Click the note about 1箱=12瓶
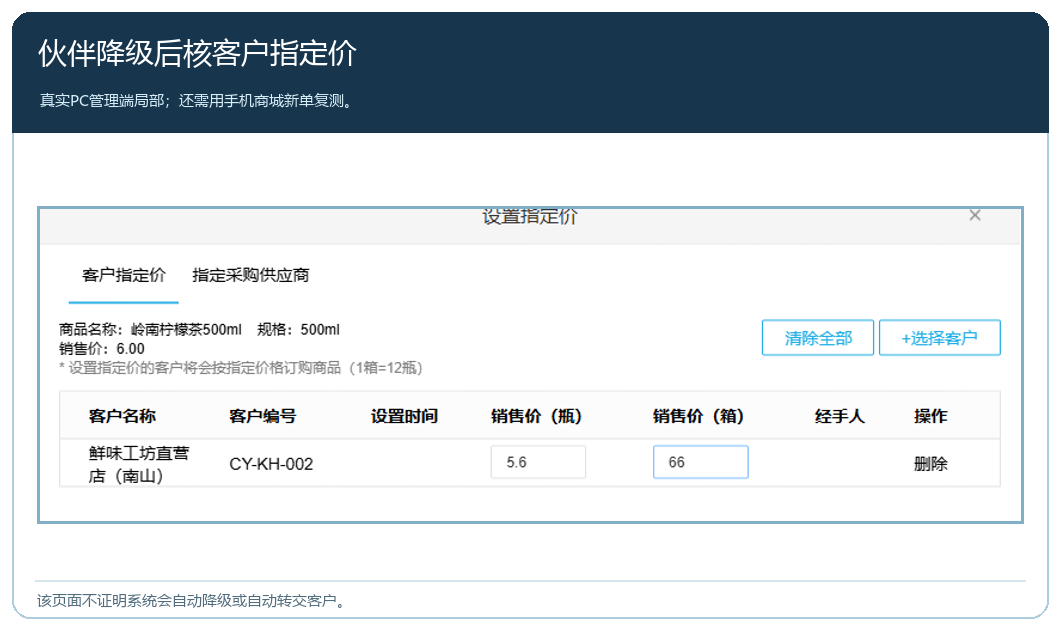 [x=241, y=368]
